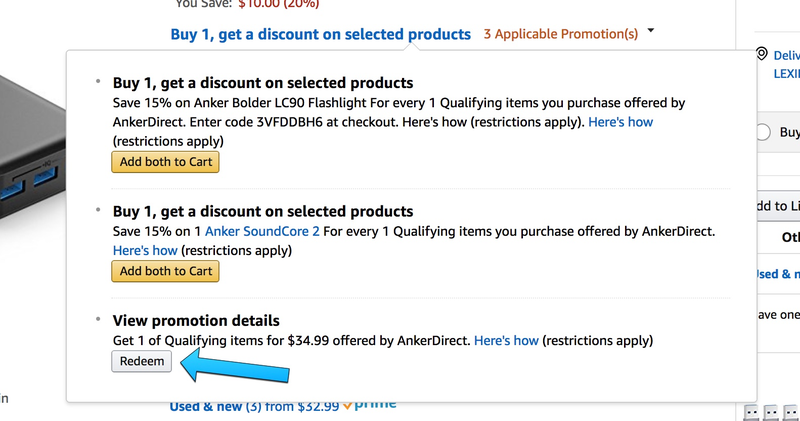Open Here's how link after code 3VFDDBH6
The height and width of the screenshot is (421, 800).
pyautogui.click(x=620, y=122)
